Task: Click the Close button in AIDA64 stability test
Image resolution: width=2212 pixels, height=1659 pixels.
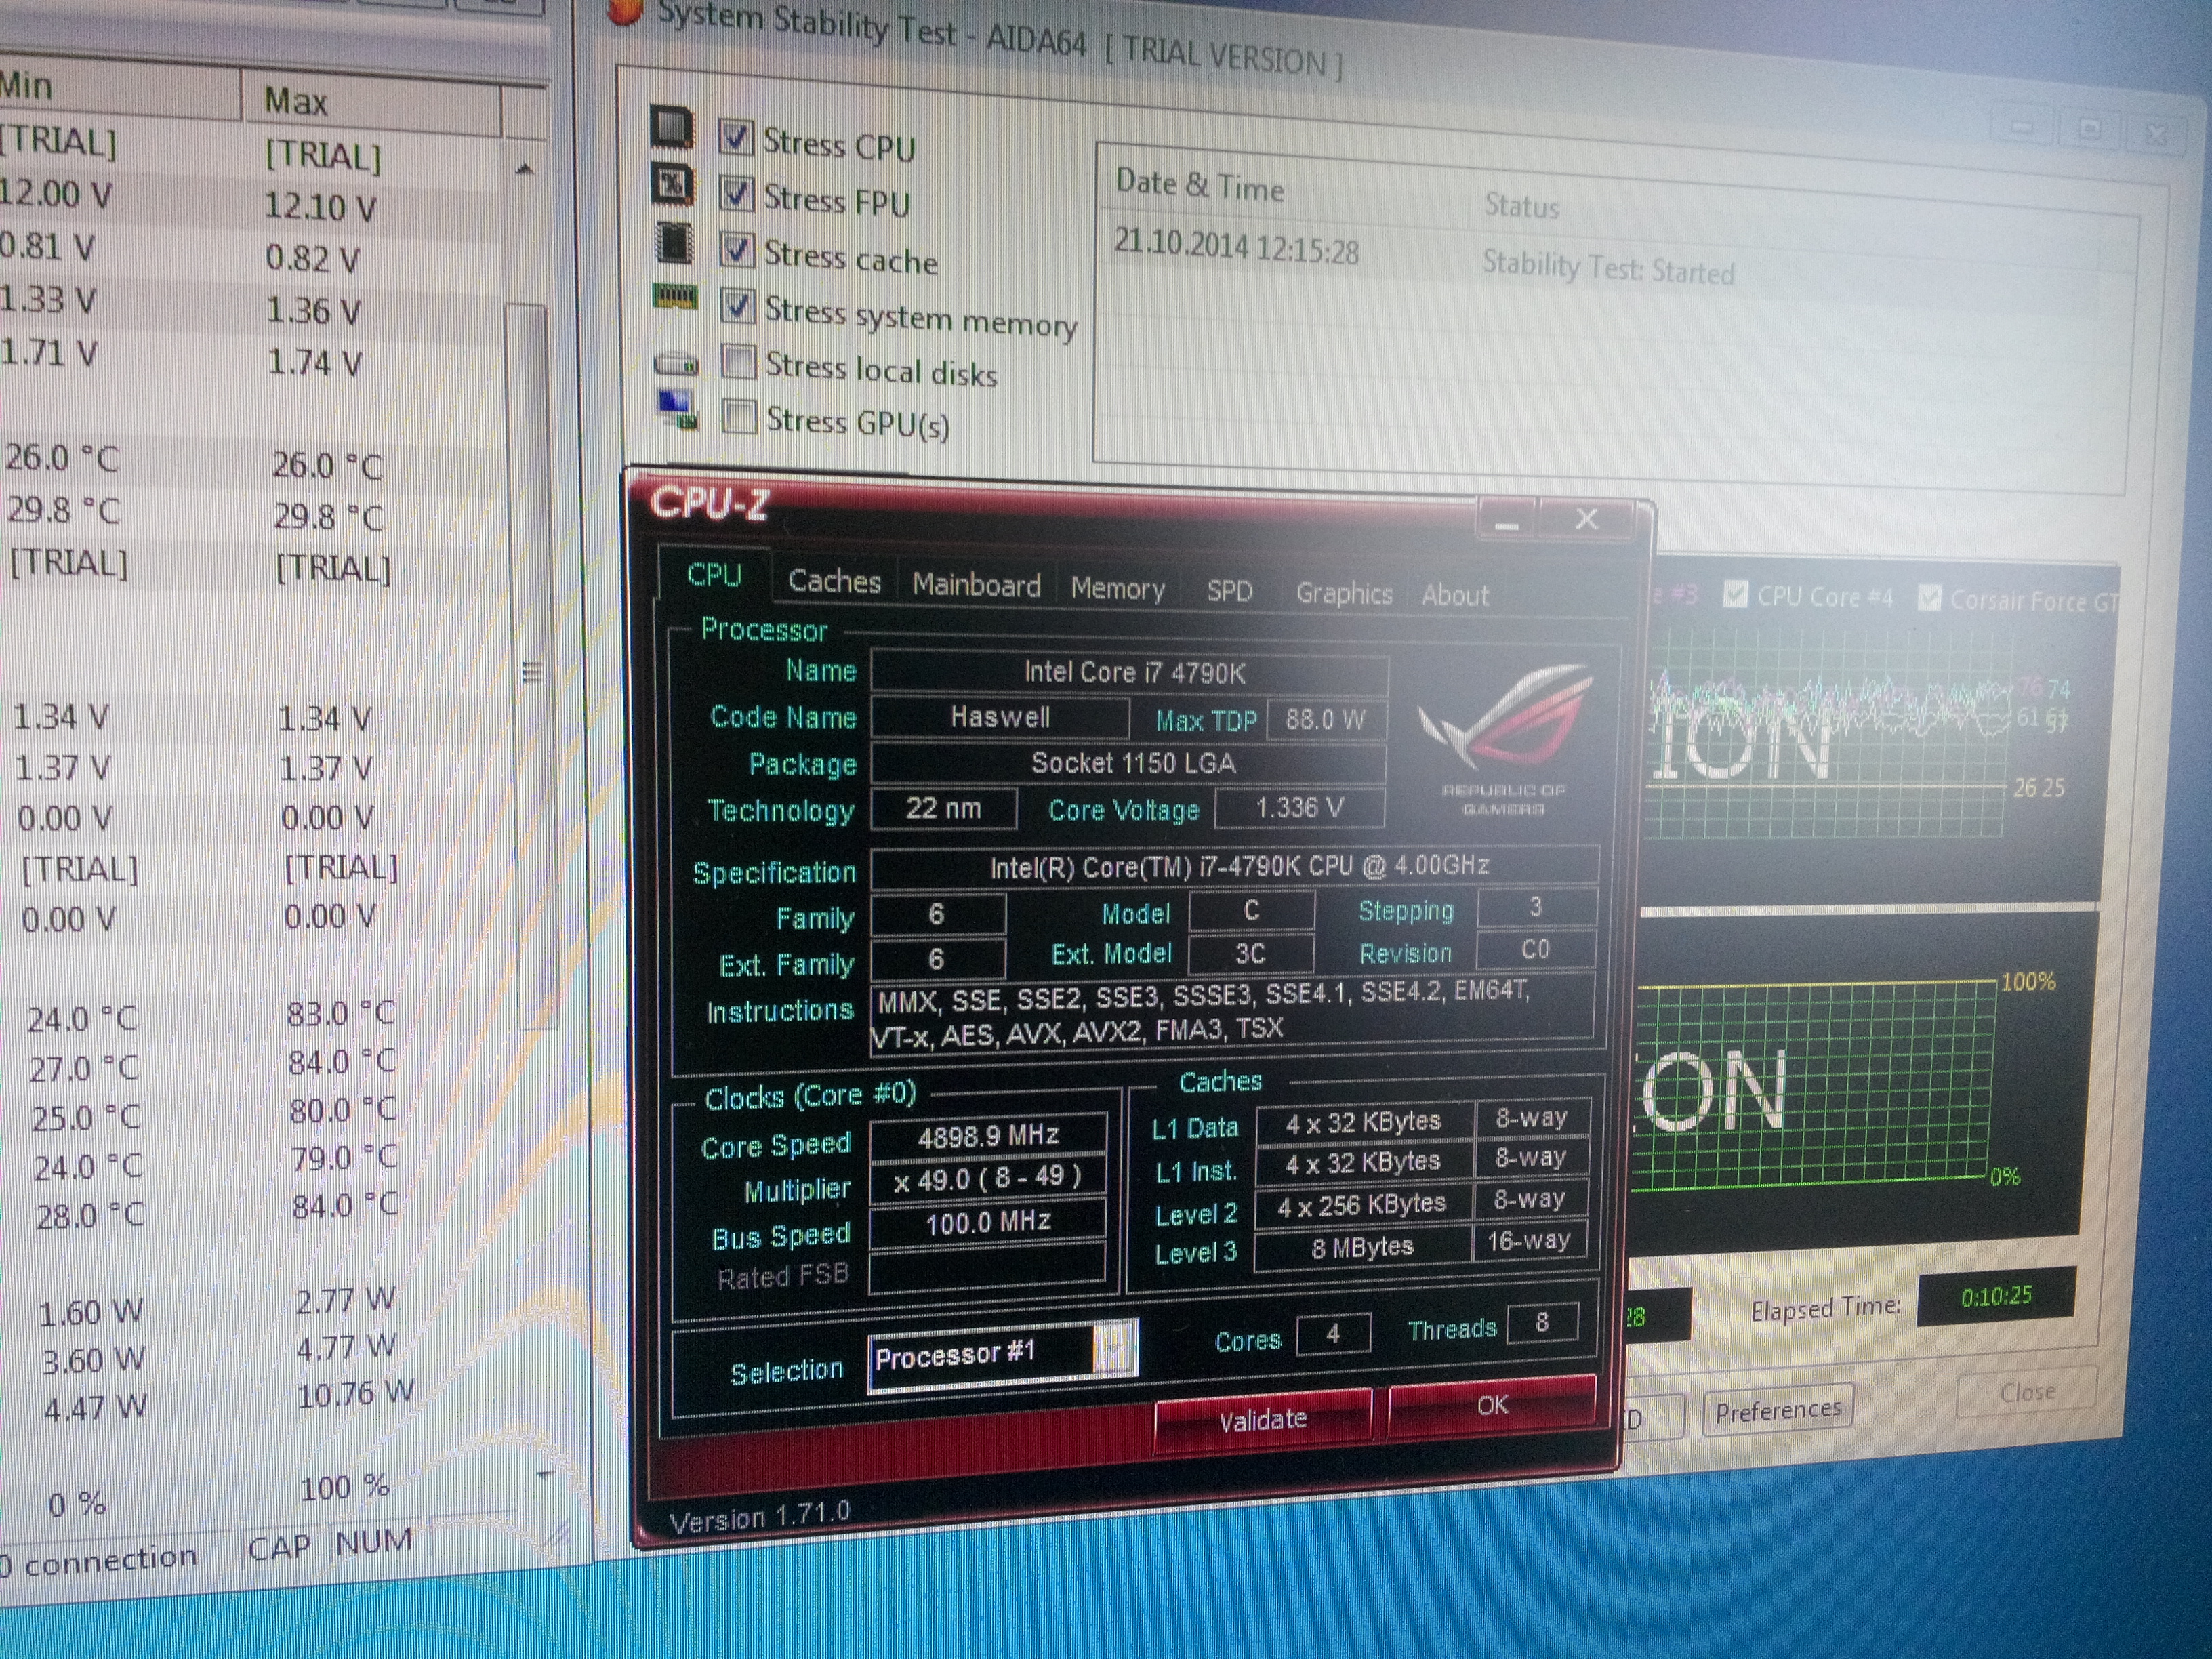Action: (x=2027, y=1392)
